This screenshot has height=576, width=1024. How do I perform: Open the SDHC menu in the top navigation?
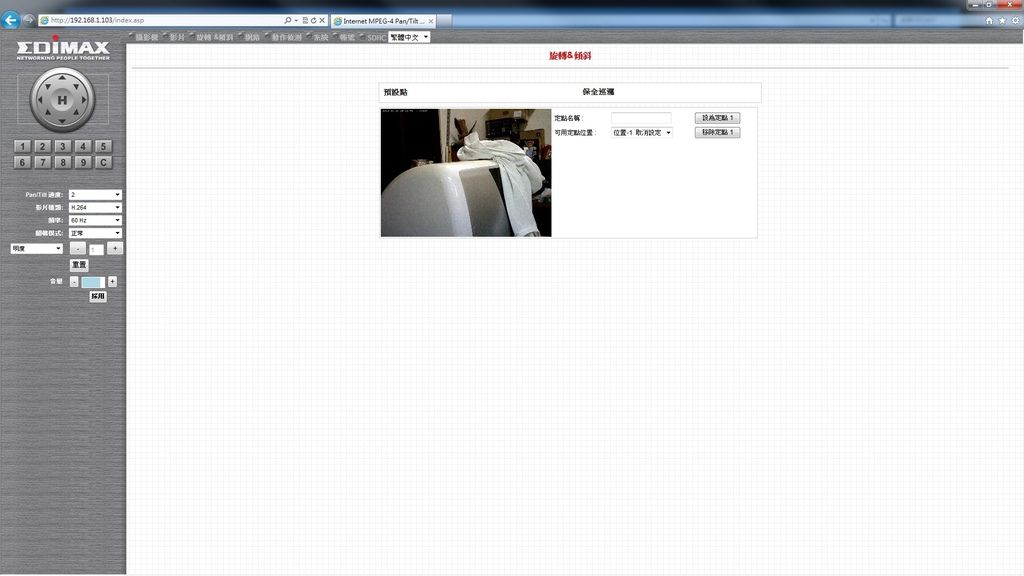click(376, 37)
